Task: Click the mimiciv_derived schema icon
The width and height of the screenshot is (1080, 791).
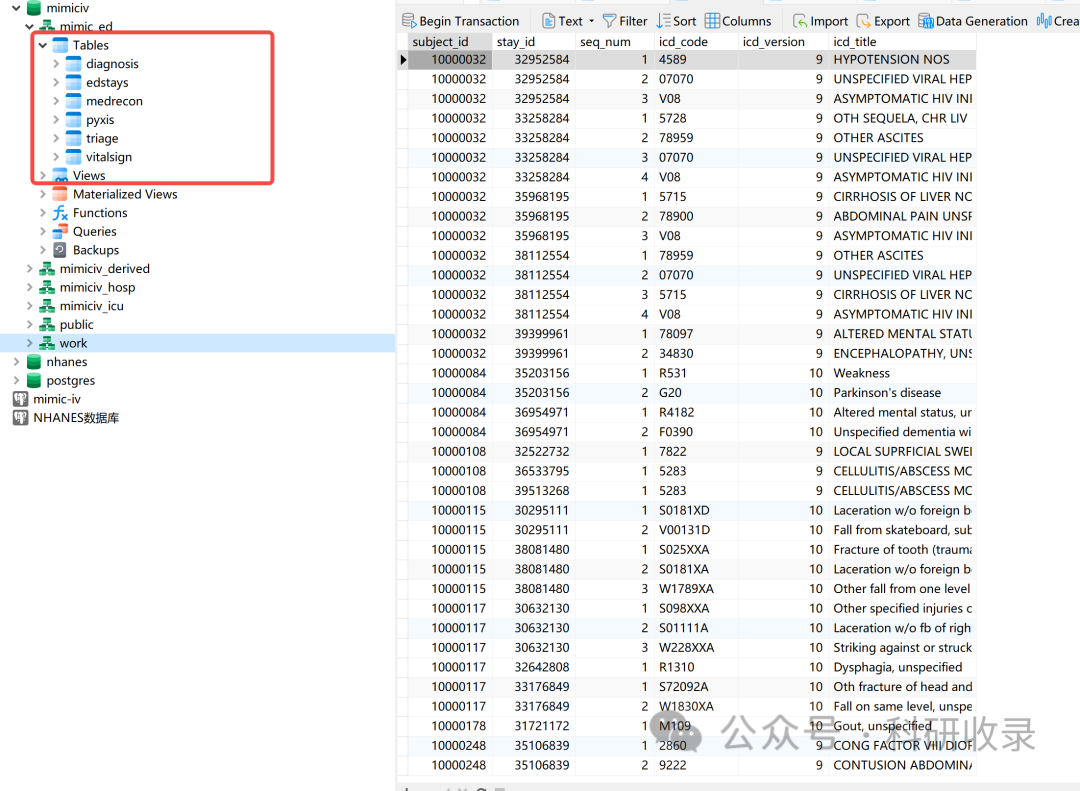Action: point(47,268)
